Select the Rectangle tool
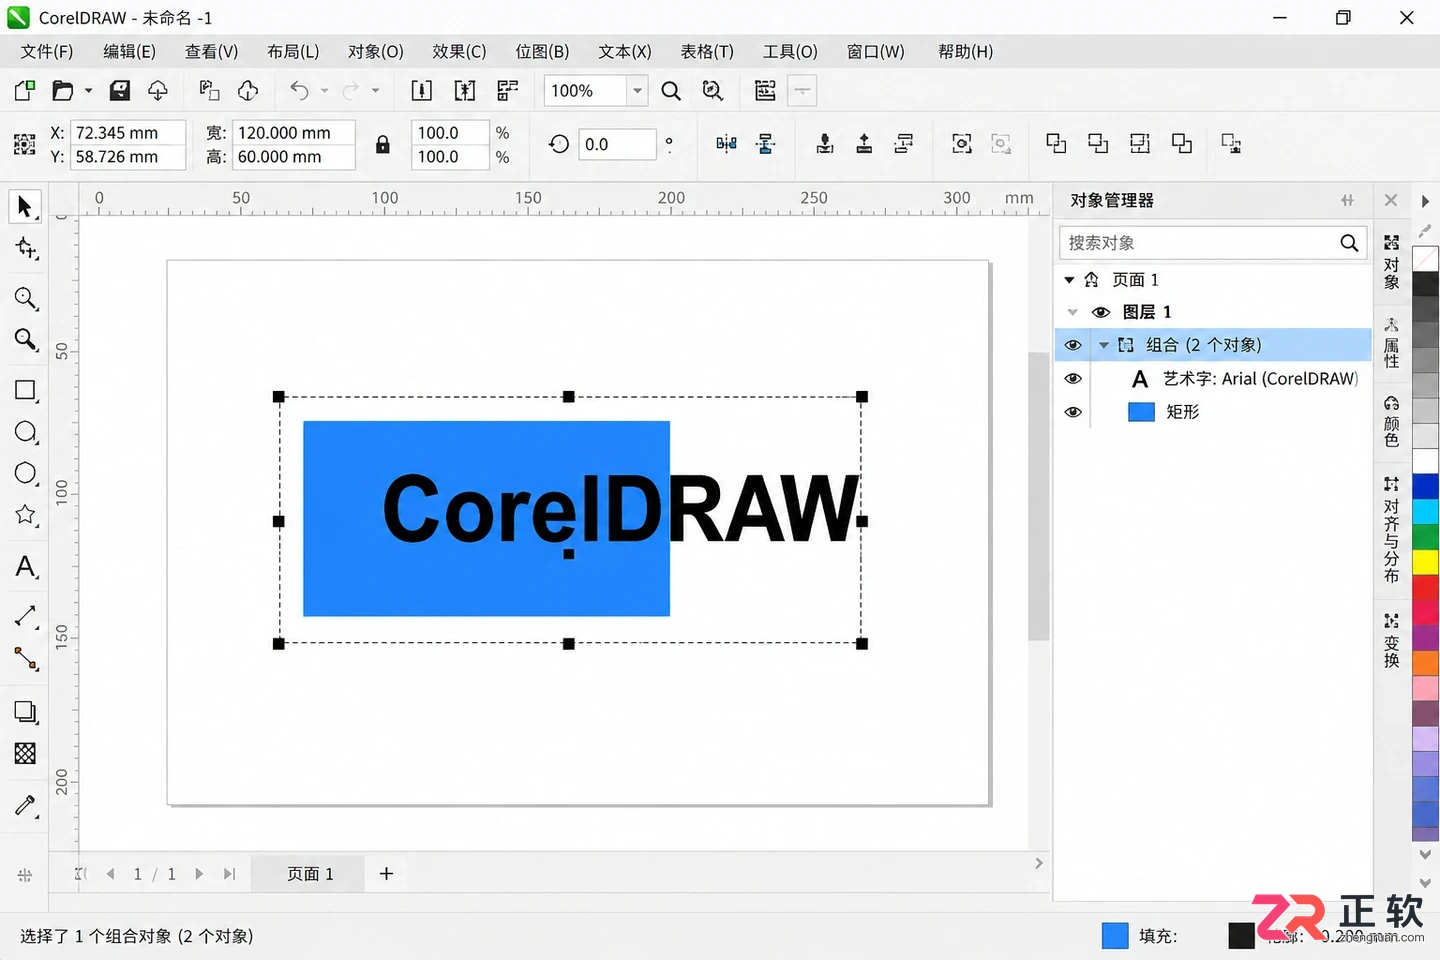Viewport: 1440px width, 960px height. pos(26,391)
